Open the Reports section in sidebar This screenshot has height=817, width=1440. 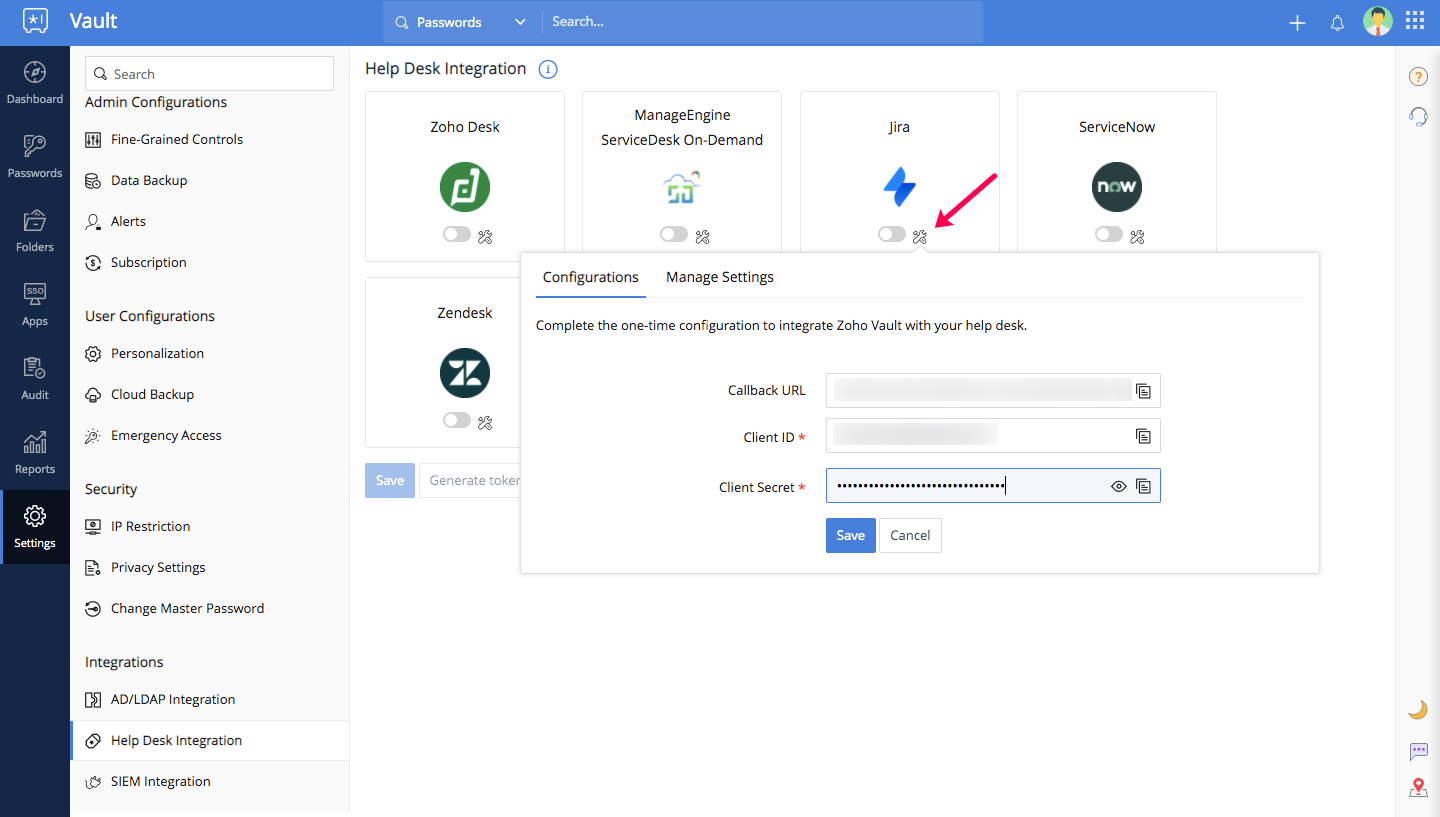(35, 453)
